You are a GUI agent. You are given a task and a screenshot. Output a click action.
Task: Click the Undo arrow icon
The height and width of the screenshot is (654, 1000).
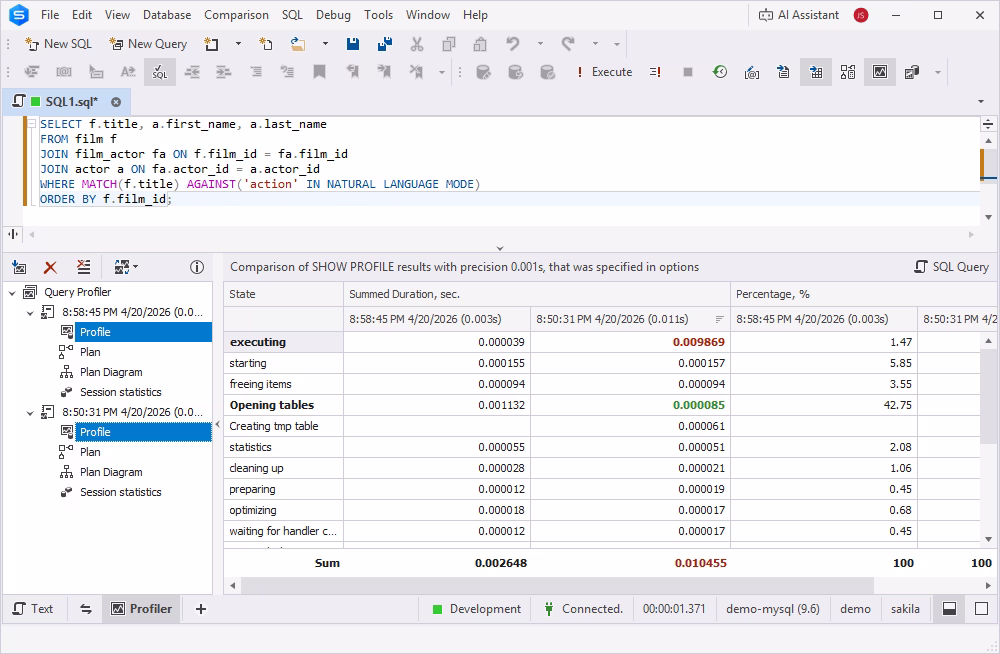coord(513,44)
